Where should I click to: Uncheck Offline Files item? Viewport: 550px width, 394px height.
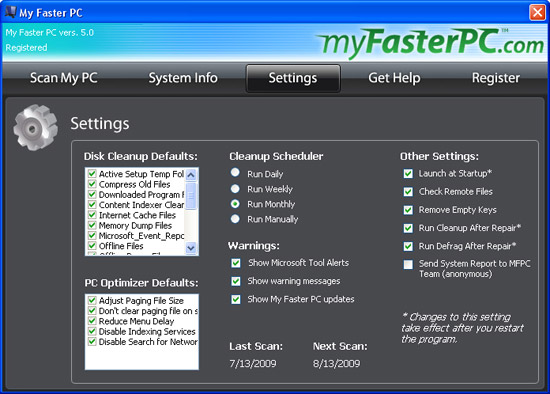92,245
